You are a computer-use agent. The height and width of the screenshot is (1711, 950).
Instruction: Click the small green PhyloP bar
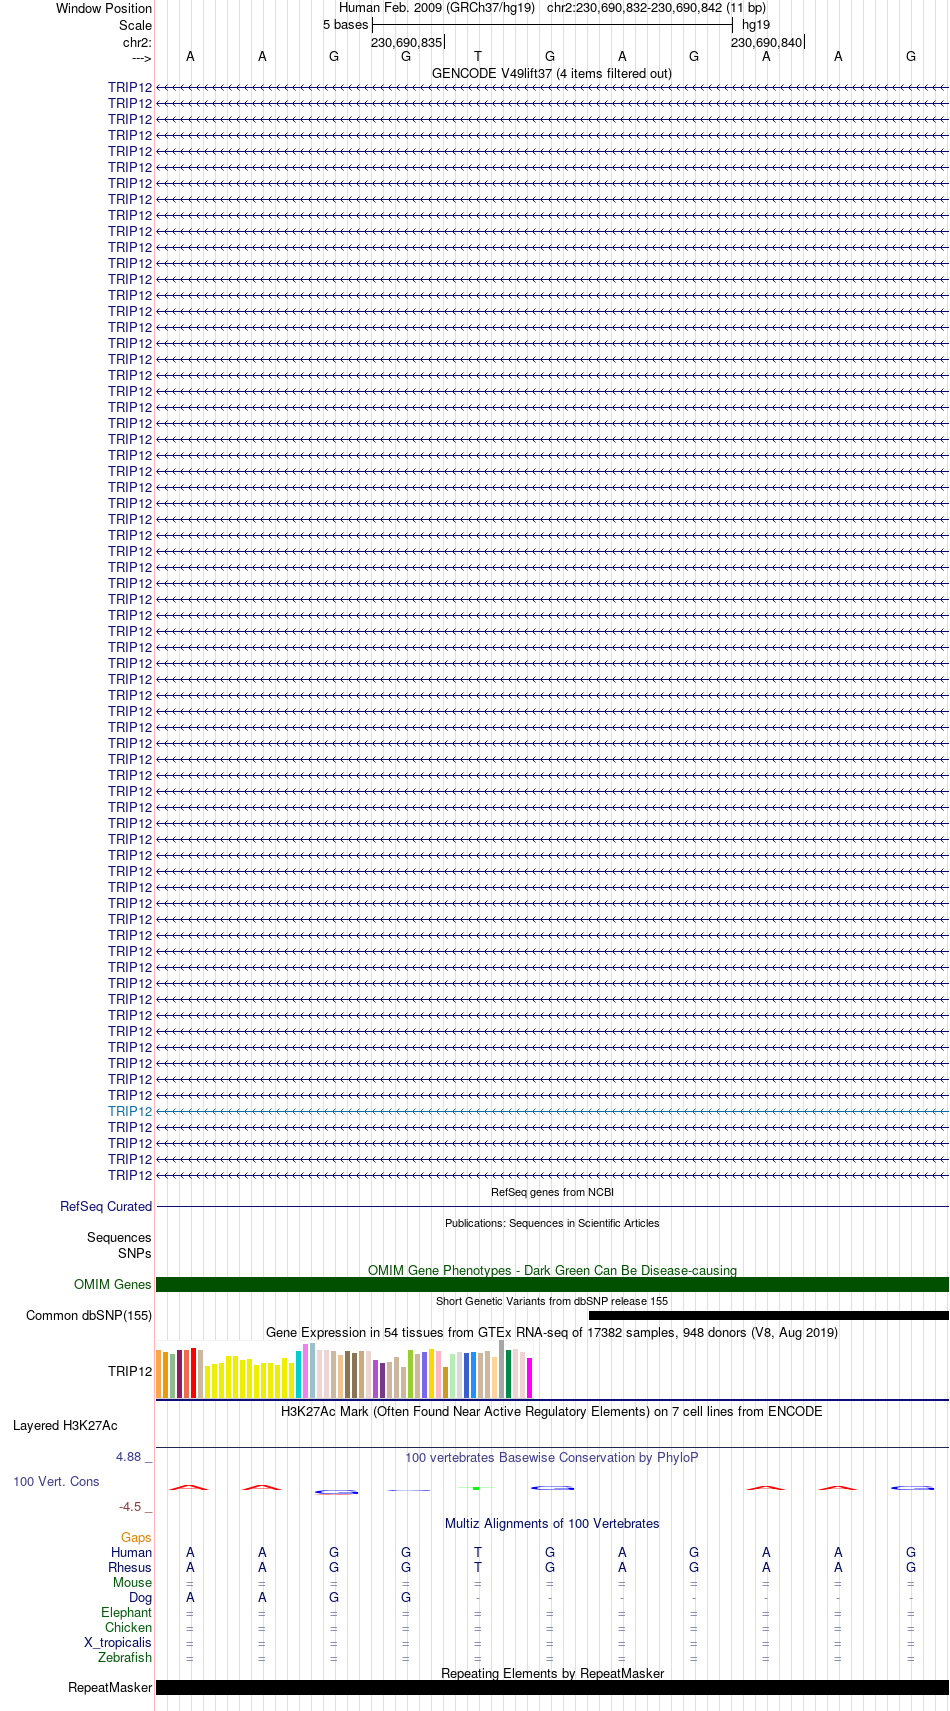pyautogui.click(x=476, y=1488)
